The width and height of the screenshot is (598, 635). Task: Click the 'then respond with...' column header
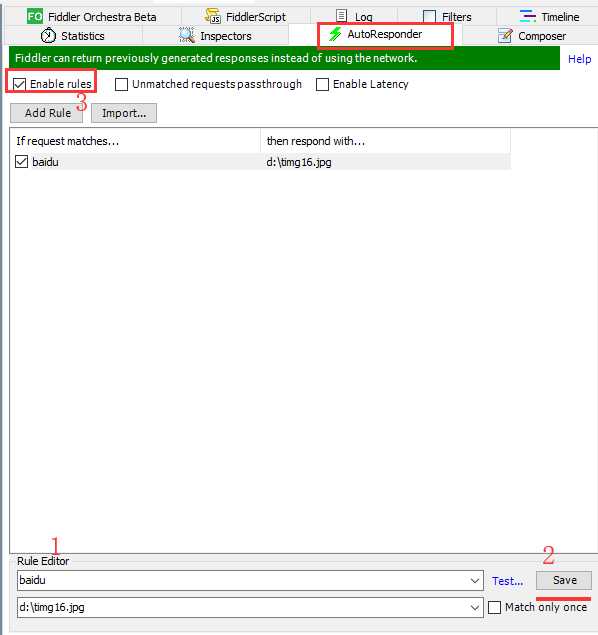385,141
